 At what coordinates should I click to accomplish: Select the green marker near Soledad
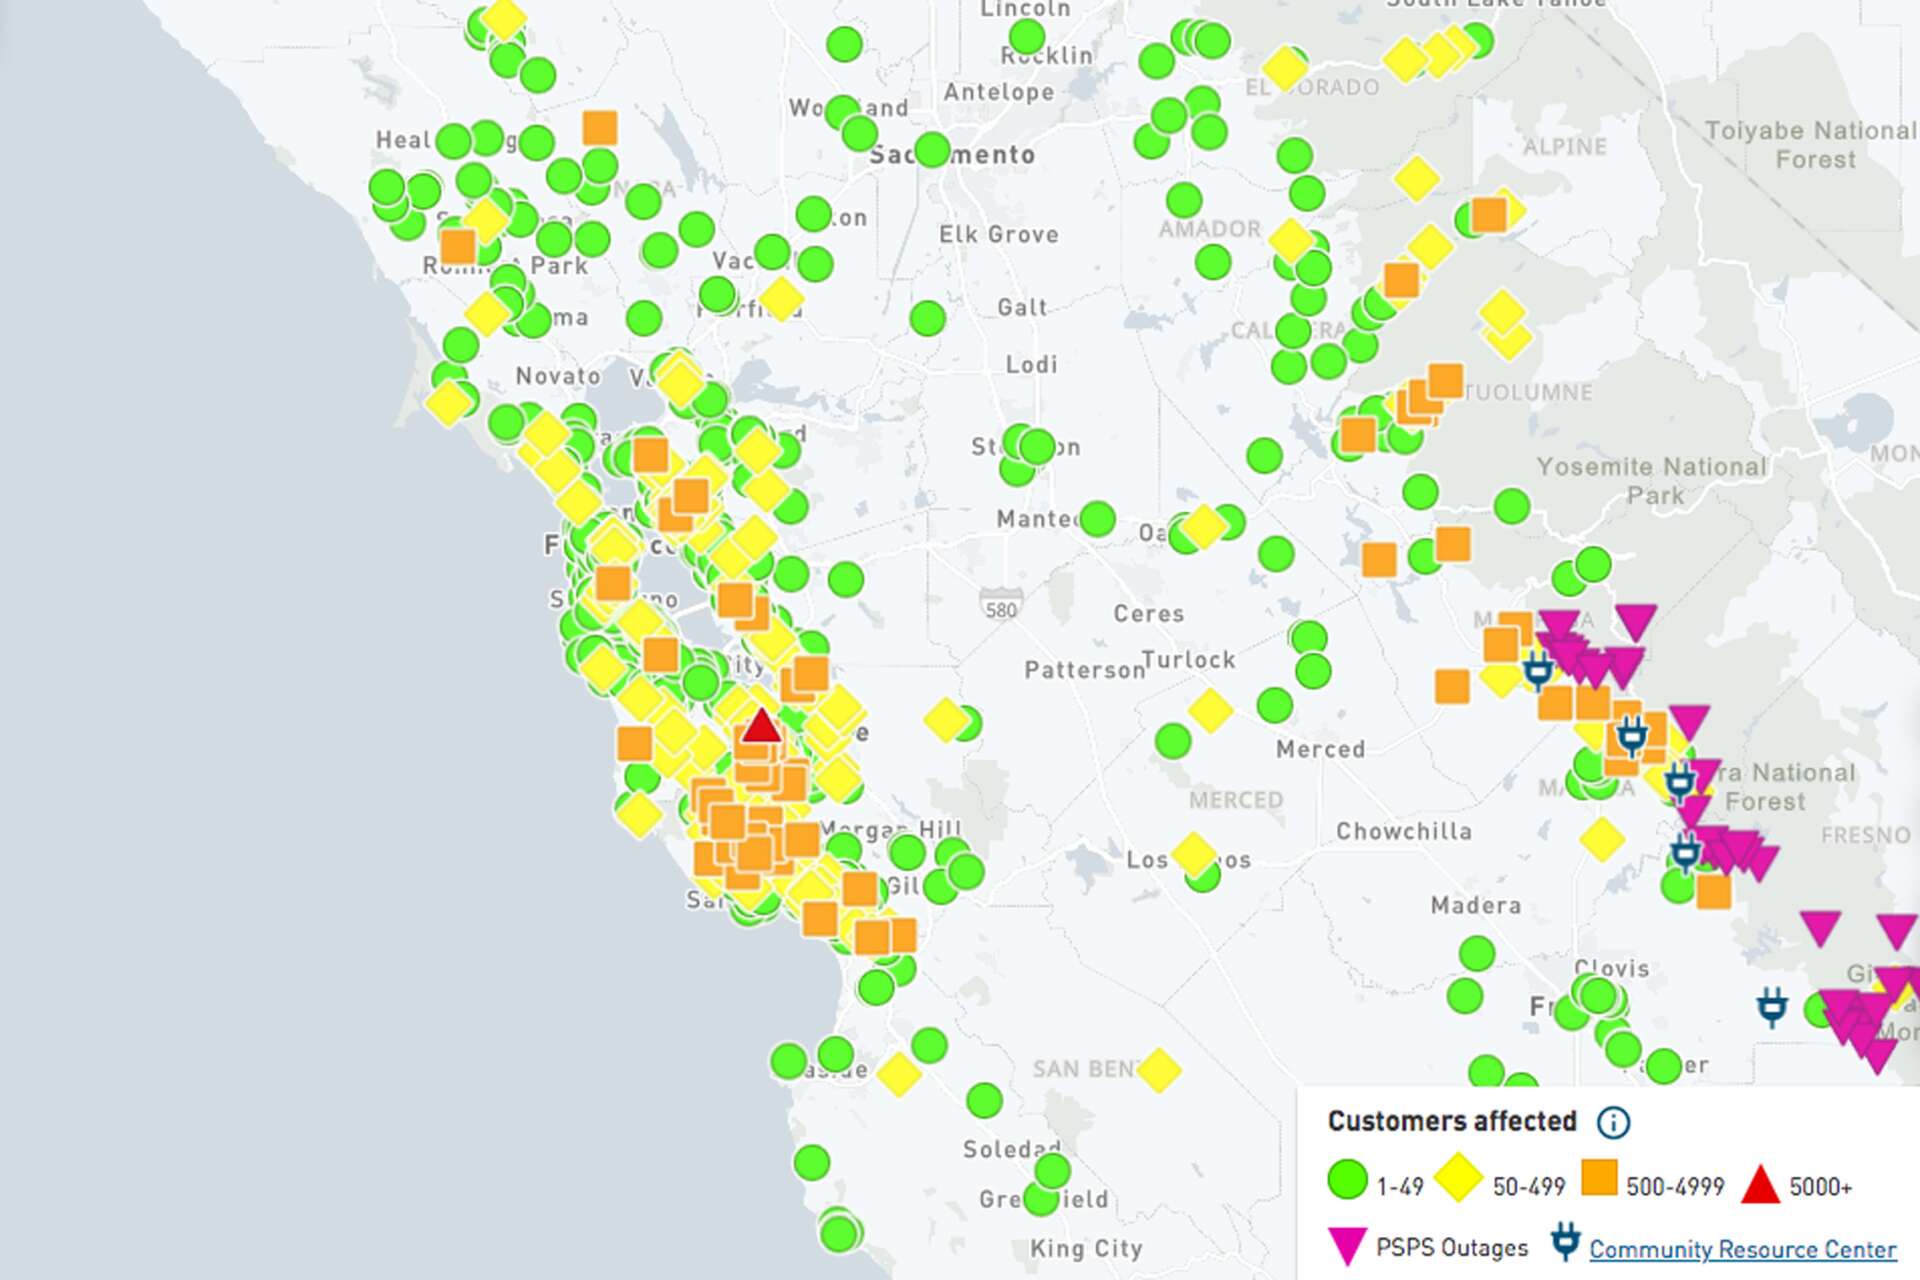tap(1053, 1170)
